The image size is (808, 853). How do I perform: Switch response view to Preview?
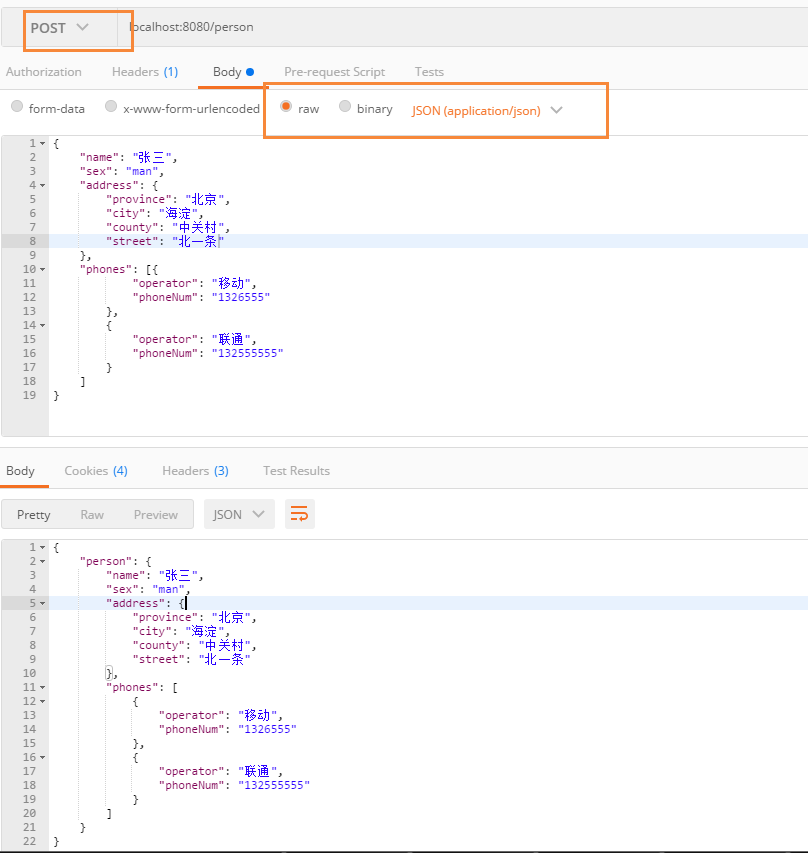point(156,514)
